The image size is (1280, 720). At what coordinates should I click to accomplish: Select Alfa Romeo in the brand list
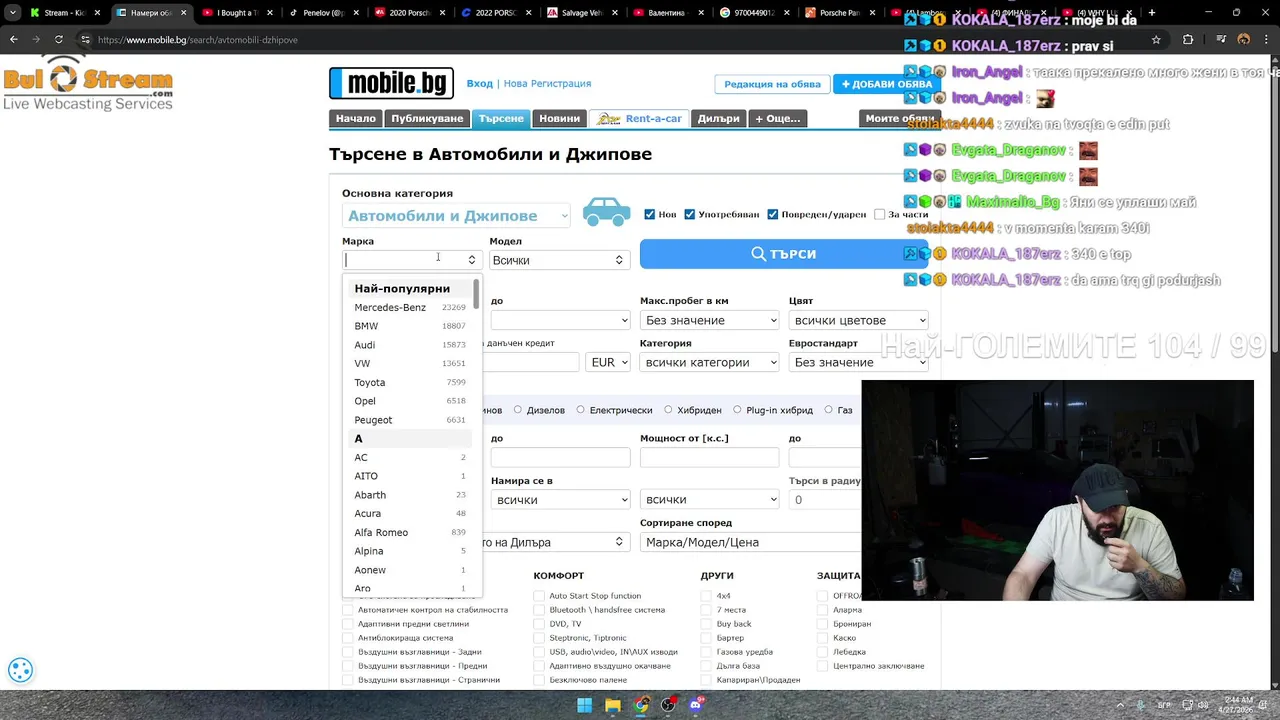pos(409,532)
